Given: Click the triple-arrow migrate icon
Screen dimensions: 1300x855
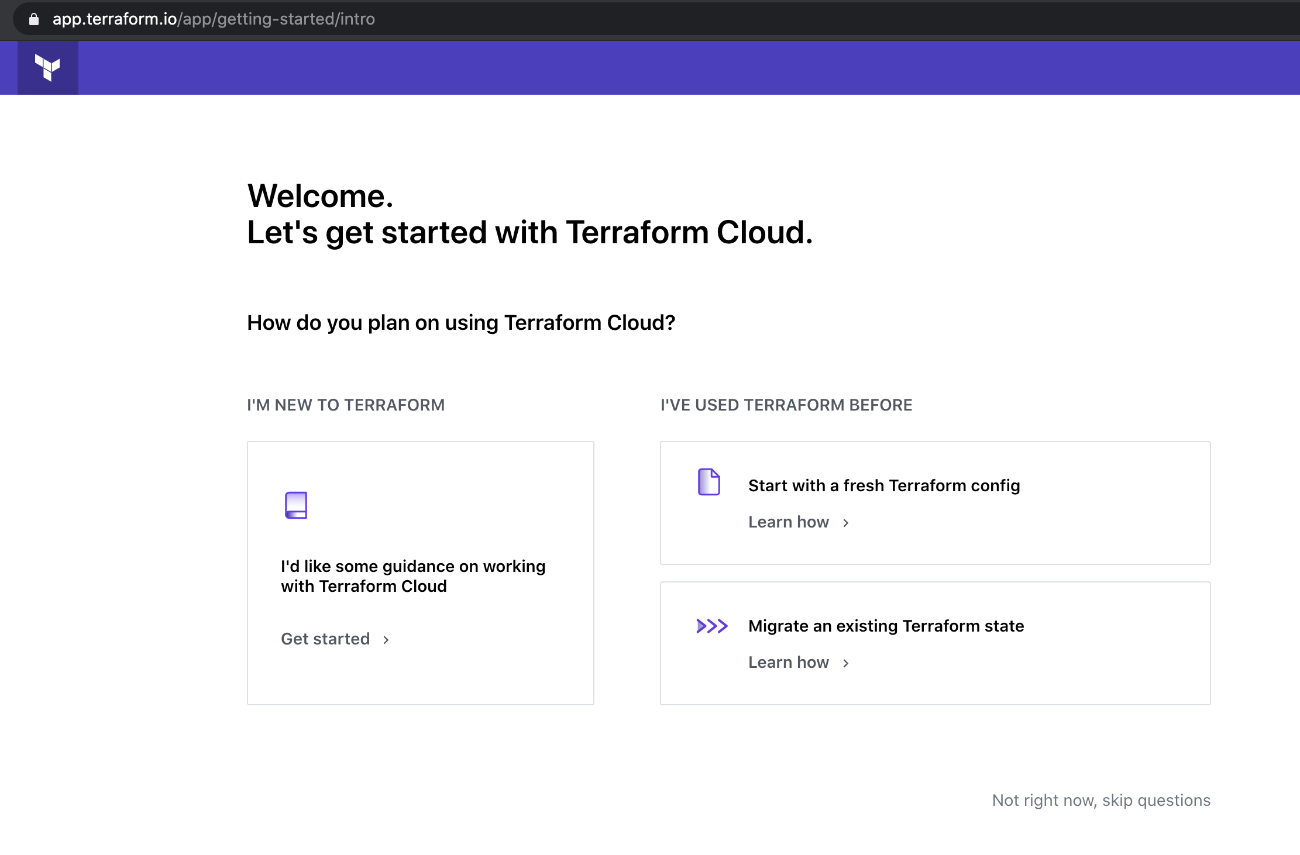Looking at the screenshot, I should [x=712, y=626].
